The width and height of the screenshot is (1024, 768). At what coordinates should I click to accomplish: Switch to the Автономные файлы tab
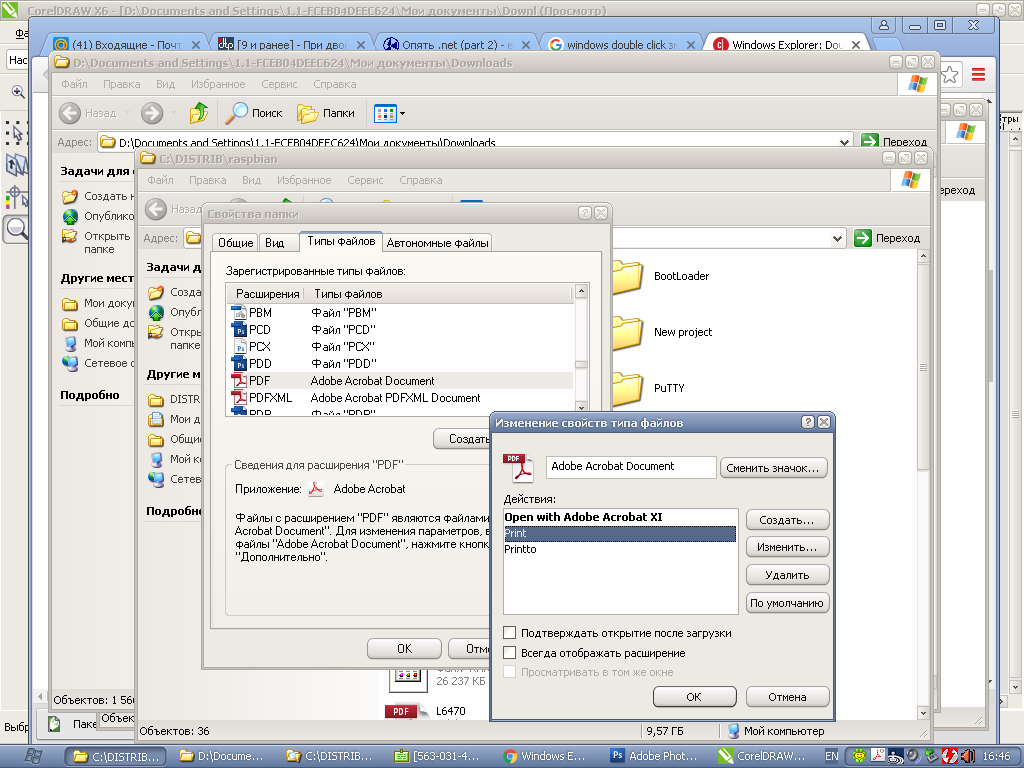tap(437, 243)
